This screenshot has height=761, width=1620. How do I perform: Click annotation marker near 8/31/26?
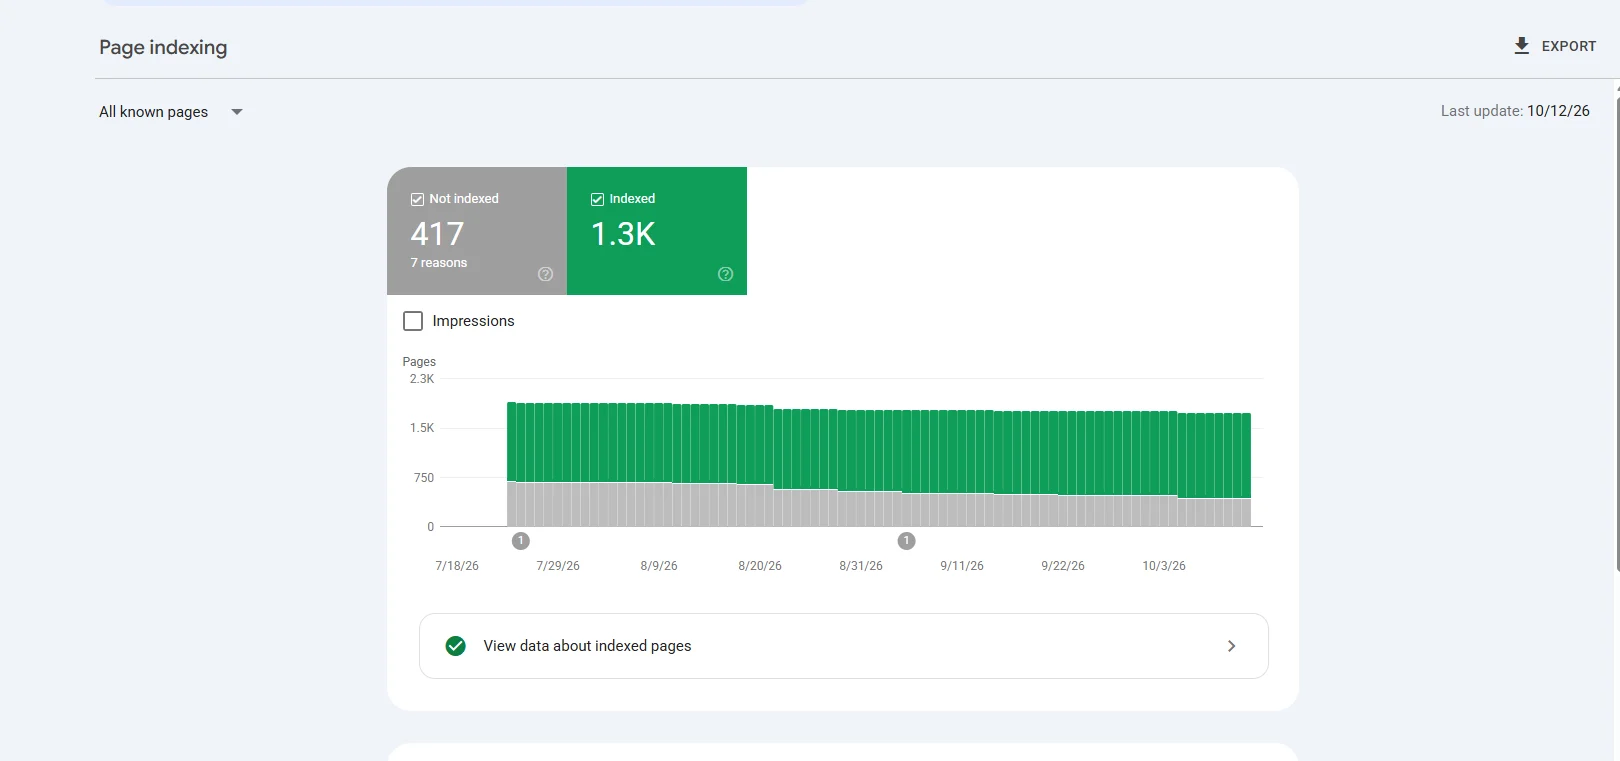906,541
